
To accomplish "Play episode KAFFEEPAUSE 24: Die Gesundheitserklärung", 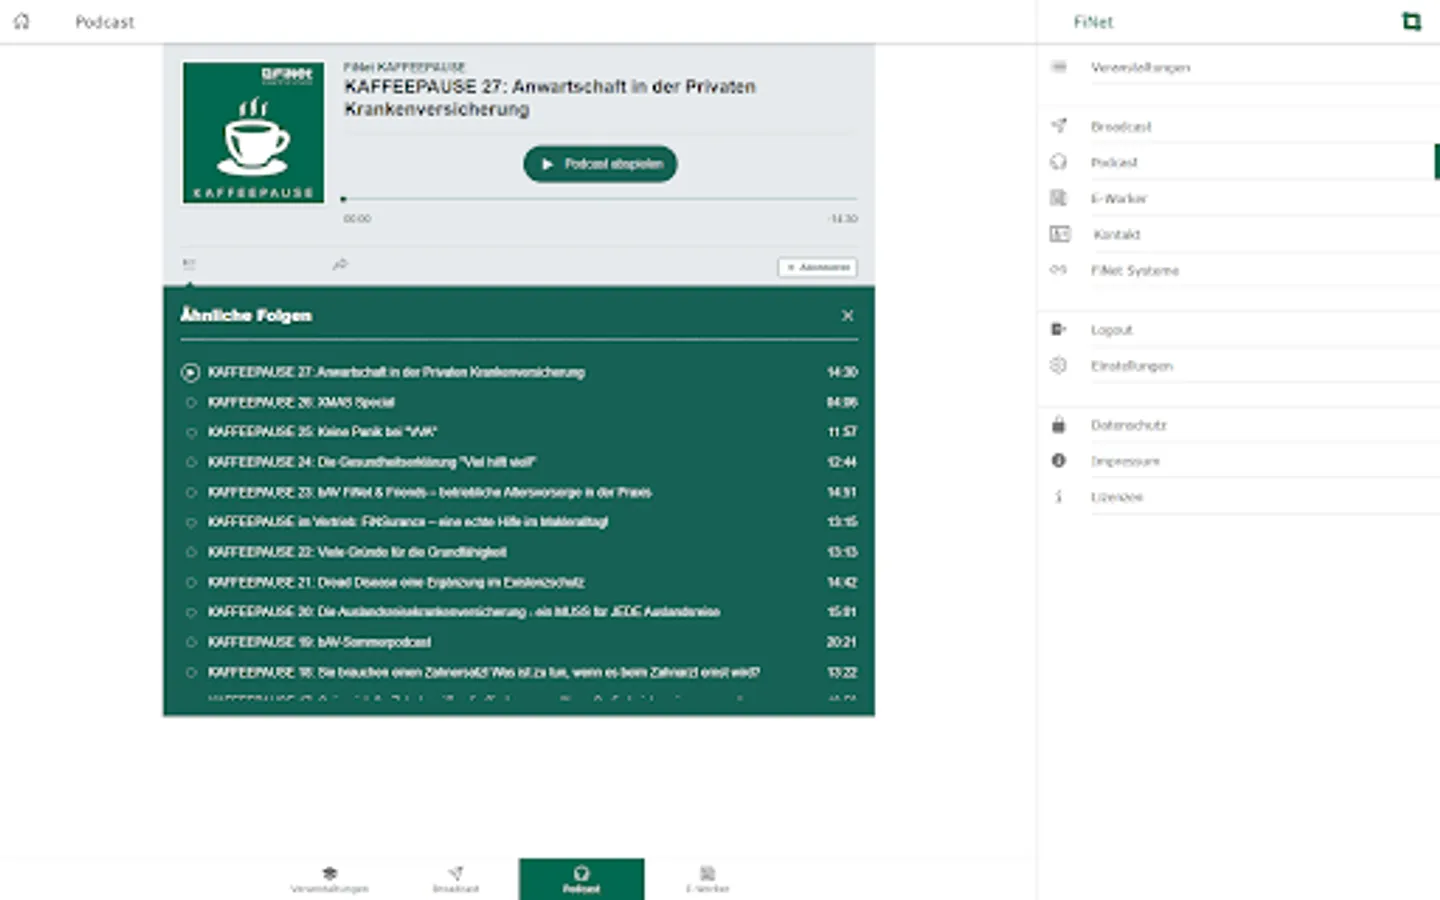I will point(372,463).
